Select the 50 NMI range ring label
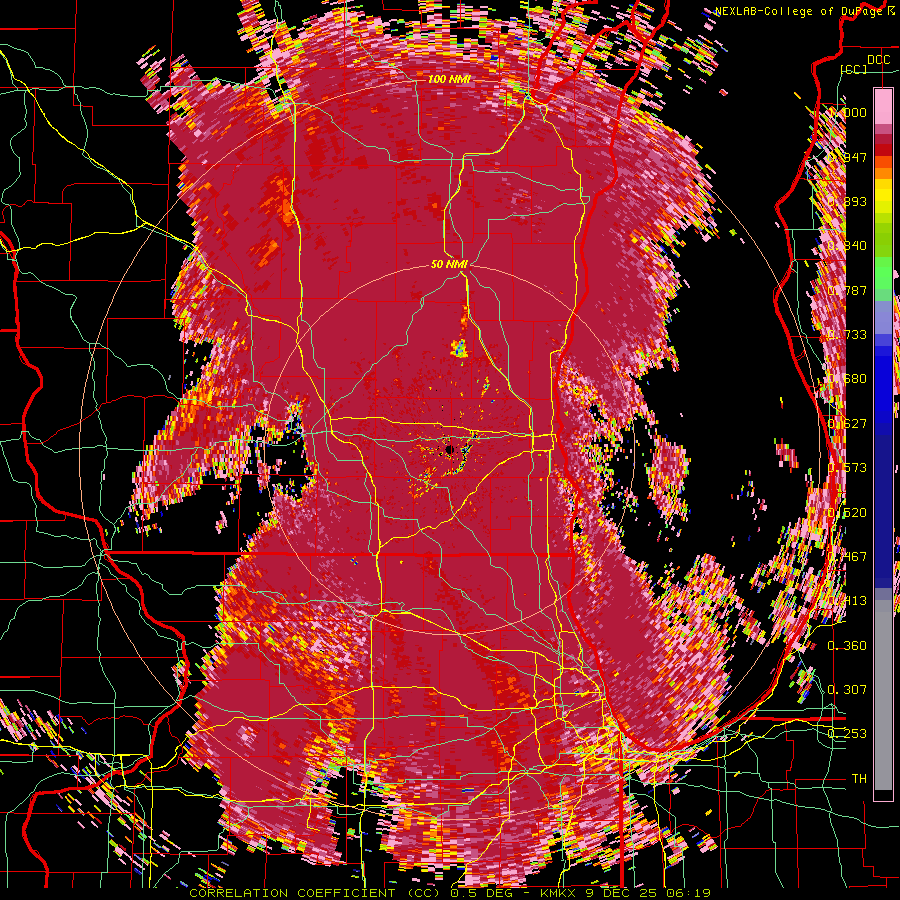The width and height of the screenshot is (900, 900). [x=449, y=264]
